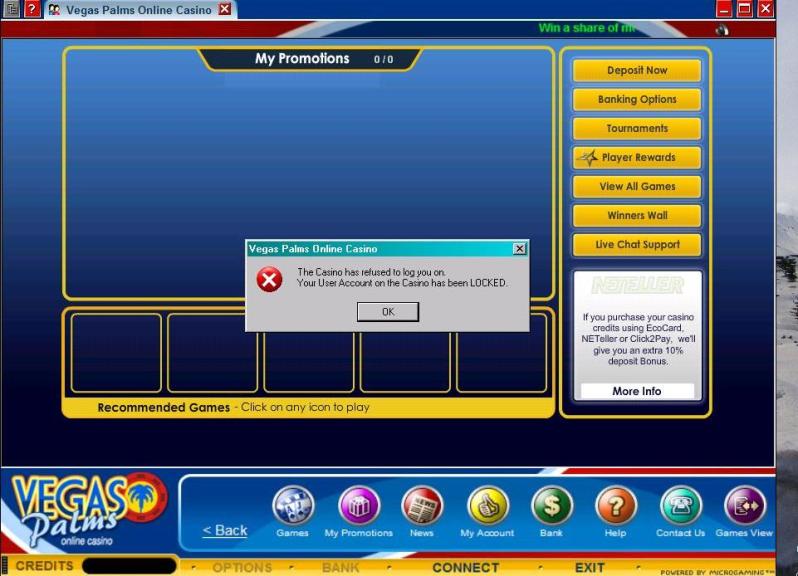Screen dimensions: 798x576
Task: Open the Bank dollar icon
Action: pos(552,505)
